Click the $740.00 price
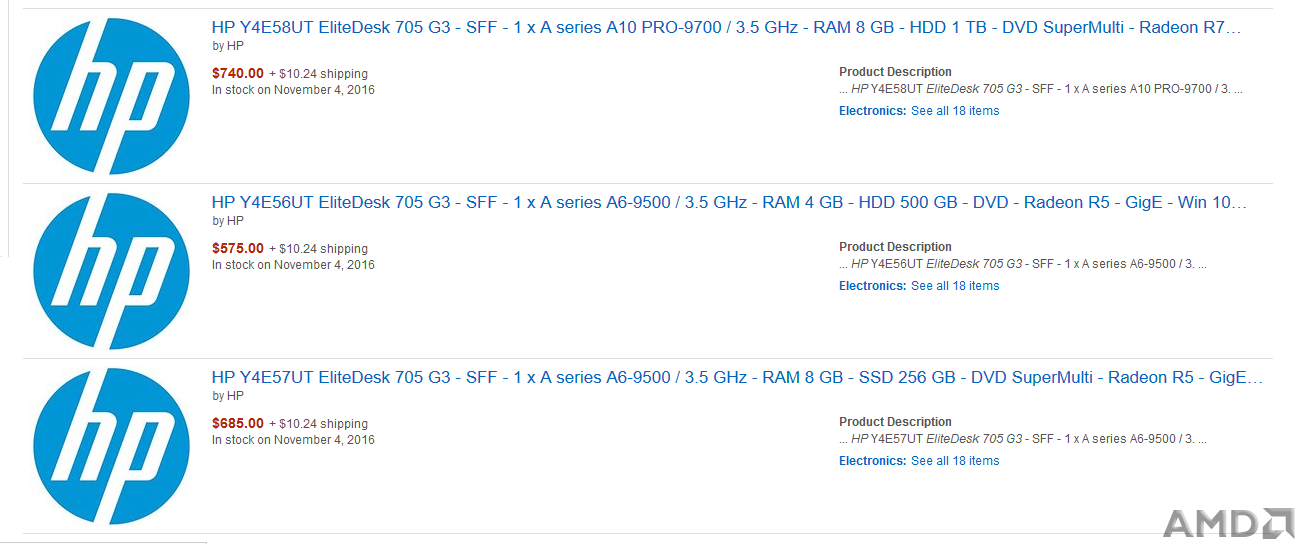The image size is (1300, 544). [x=238, y=73]
